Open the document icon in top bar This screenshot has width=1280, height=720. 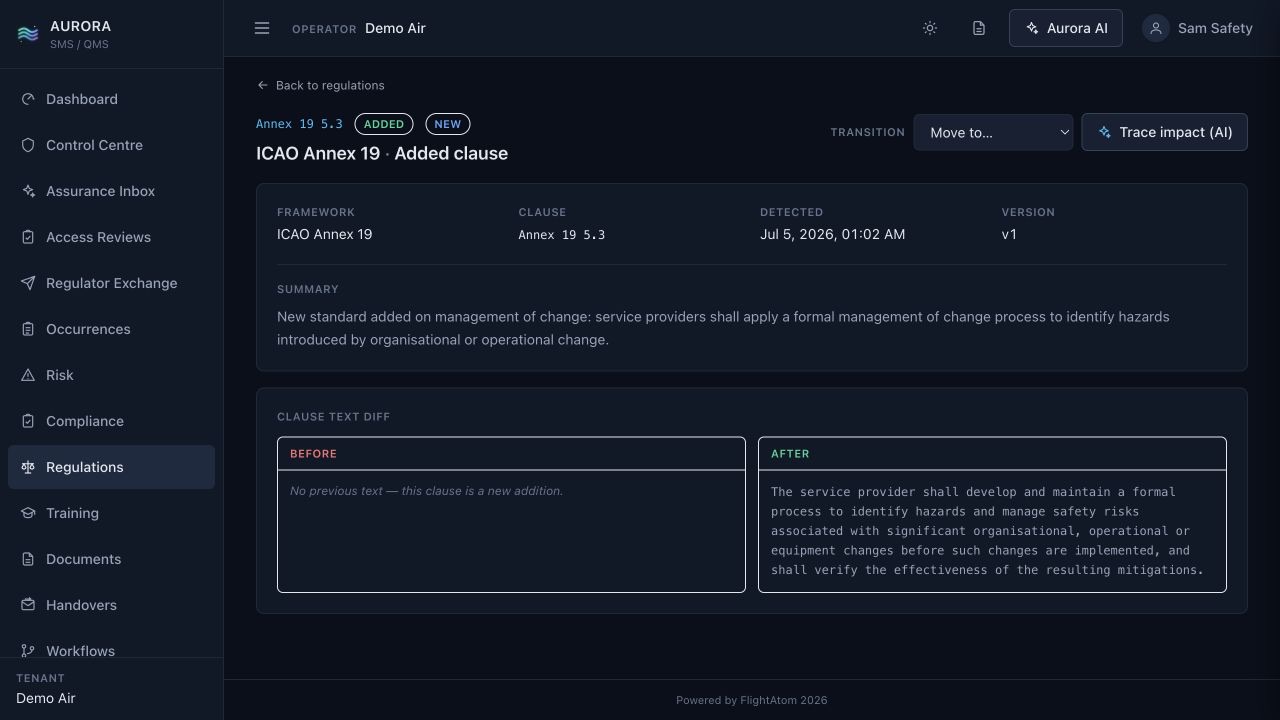[x=979, y=28]
